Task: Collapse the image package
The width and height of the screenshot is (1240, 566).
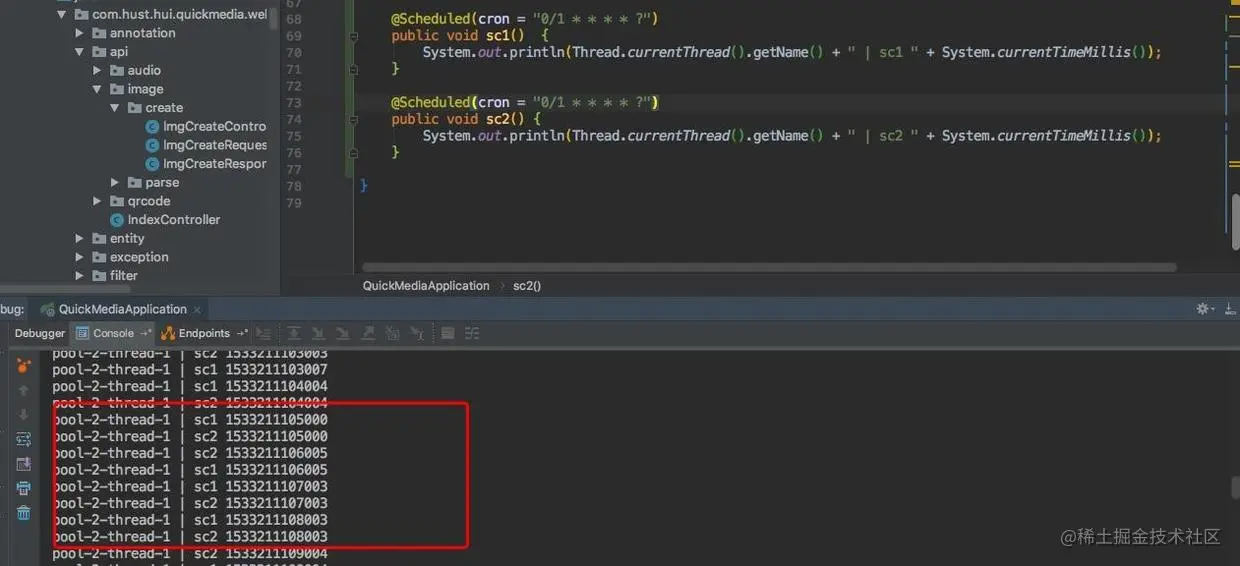Action: pos(98,89)
